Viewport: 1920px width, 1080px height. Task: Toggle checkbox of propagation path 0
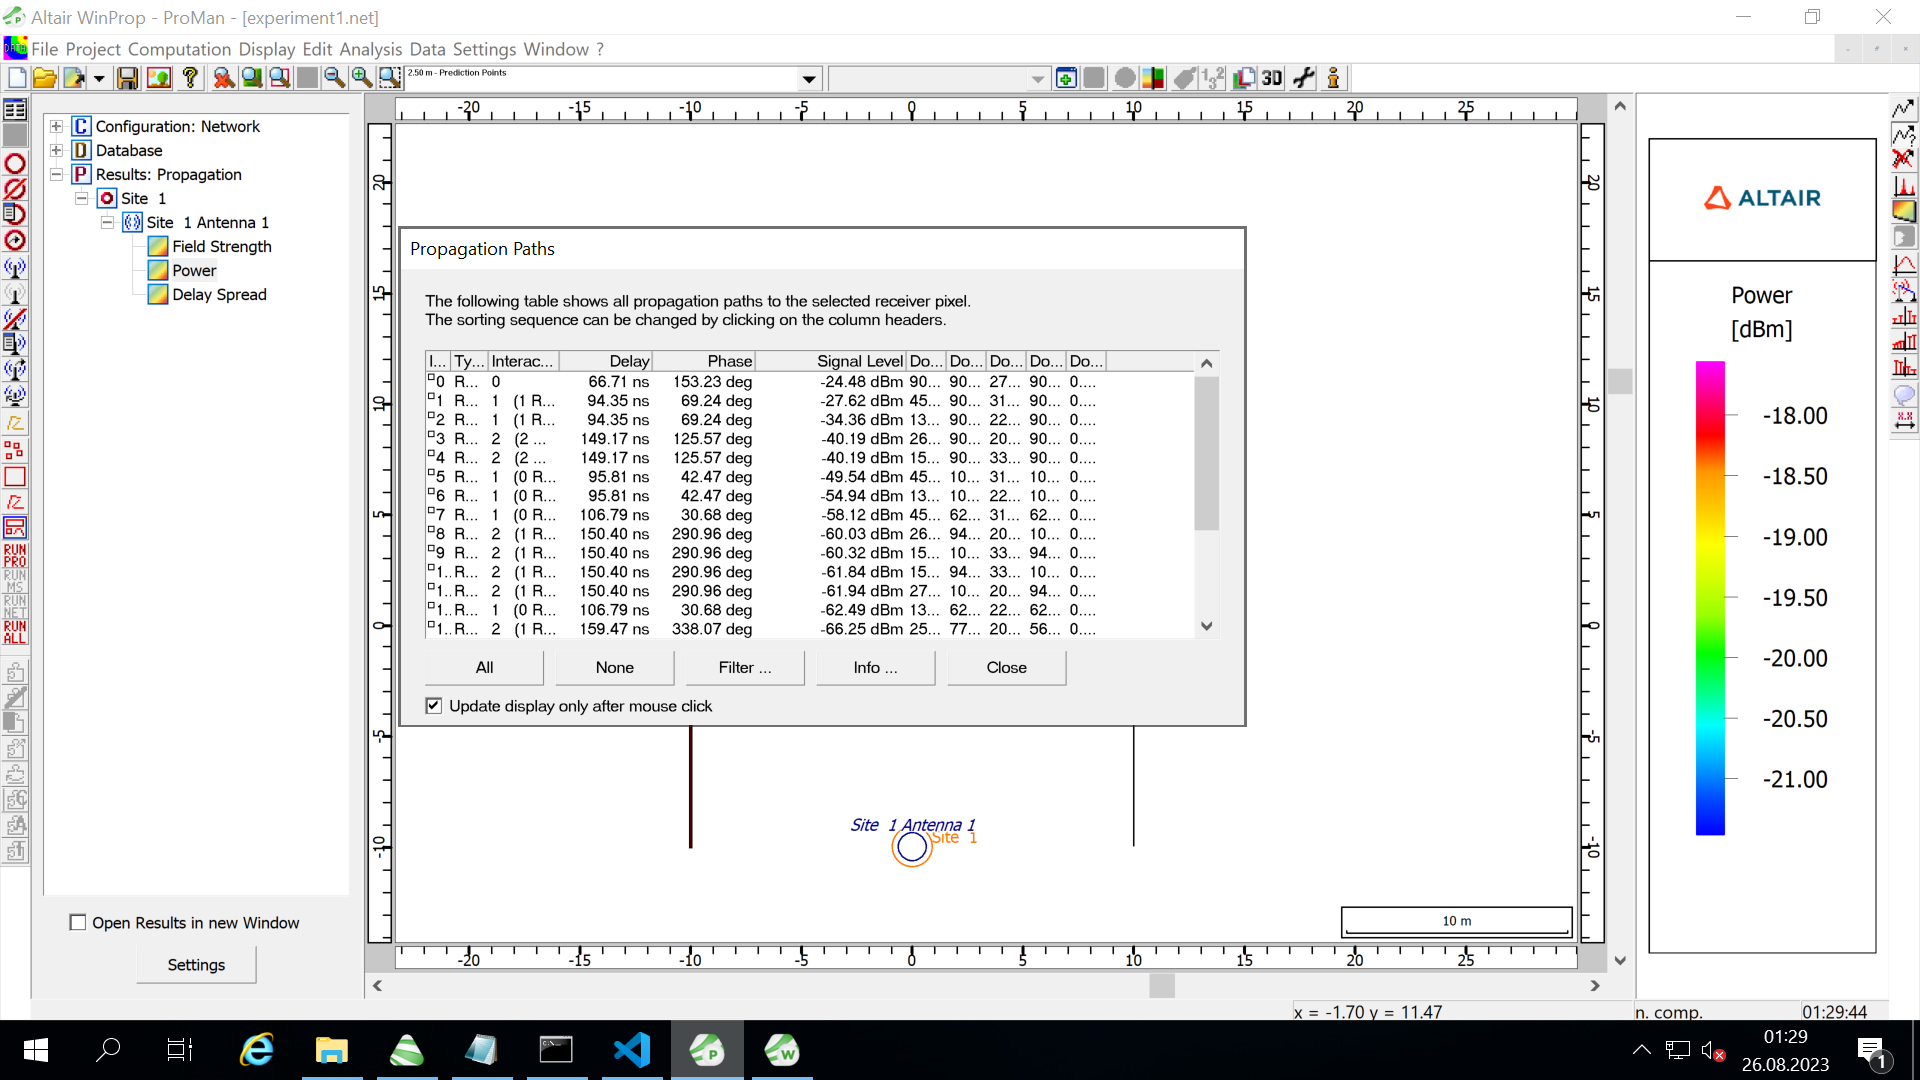(431, 378)
